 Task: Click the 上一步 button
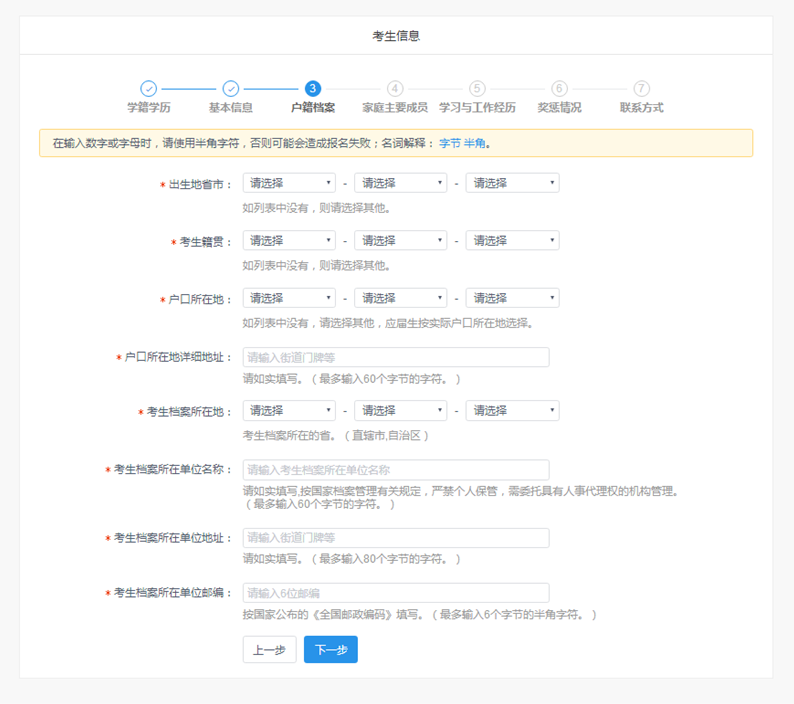(x=269, y=650)
